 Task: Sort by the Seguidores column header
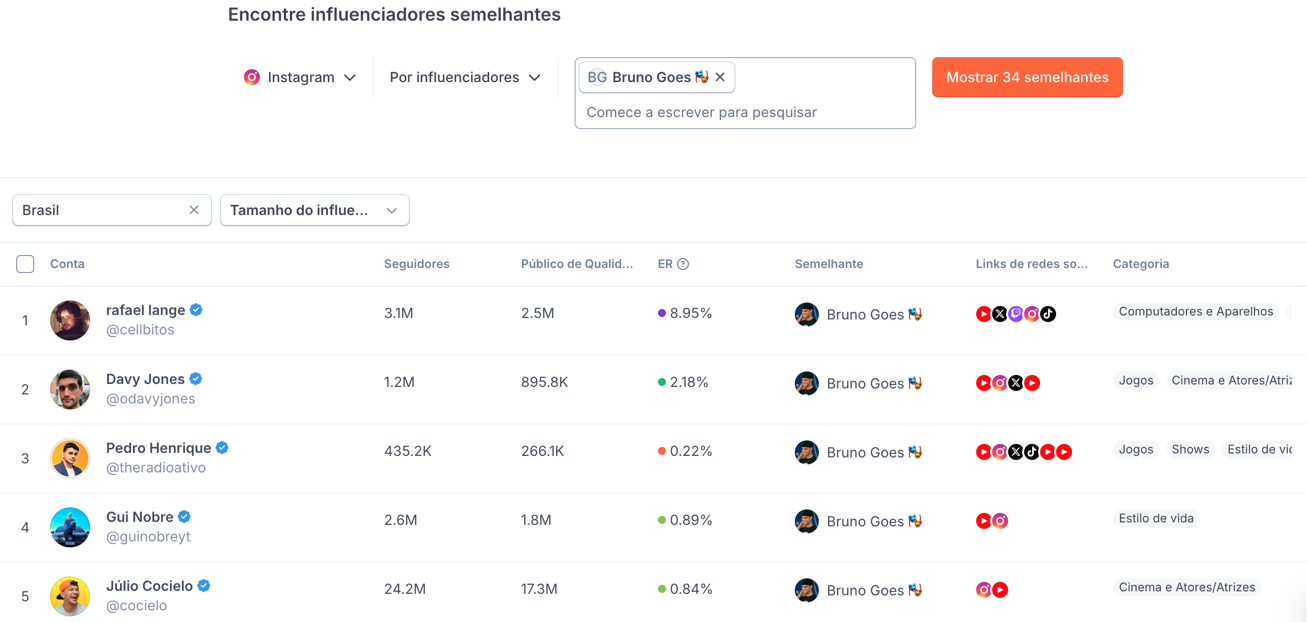click(417, 264)
